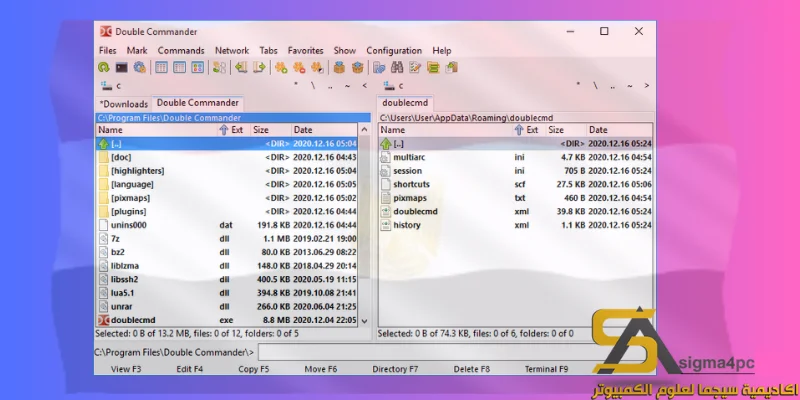The image size is (800, 400).
Task: Switch to Full columns view toolbar icon
Action: (x=179, y=67)
